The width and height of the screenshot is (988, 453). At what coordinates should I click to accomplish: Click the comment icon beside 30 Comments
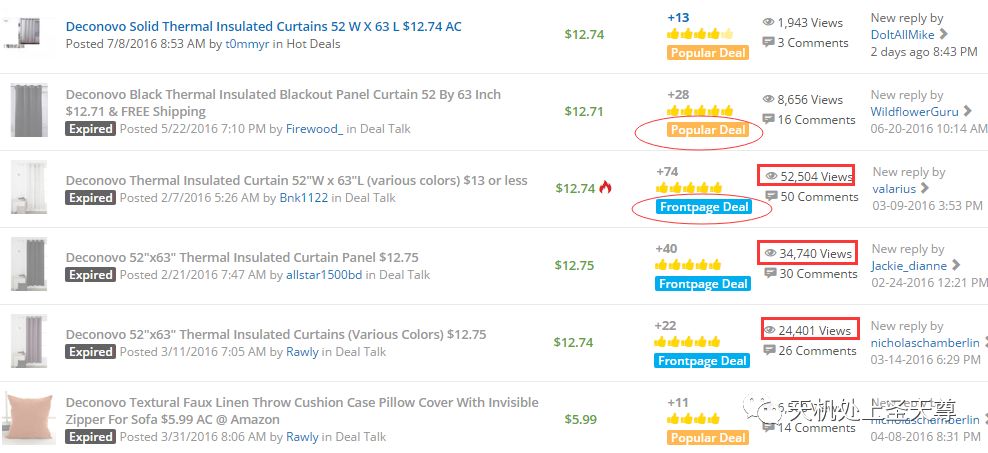[770, 273]
